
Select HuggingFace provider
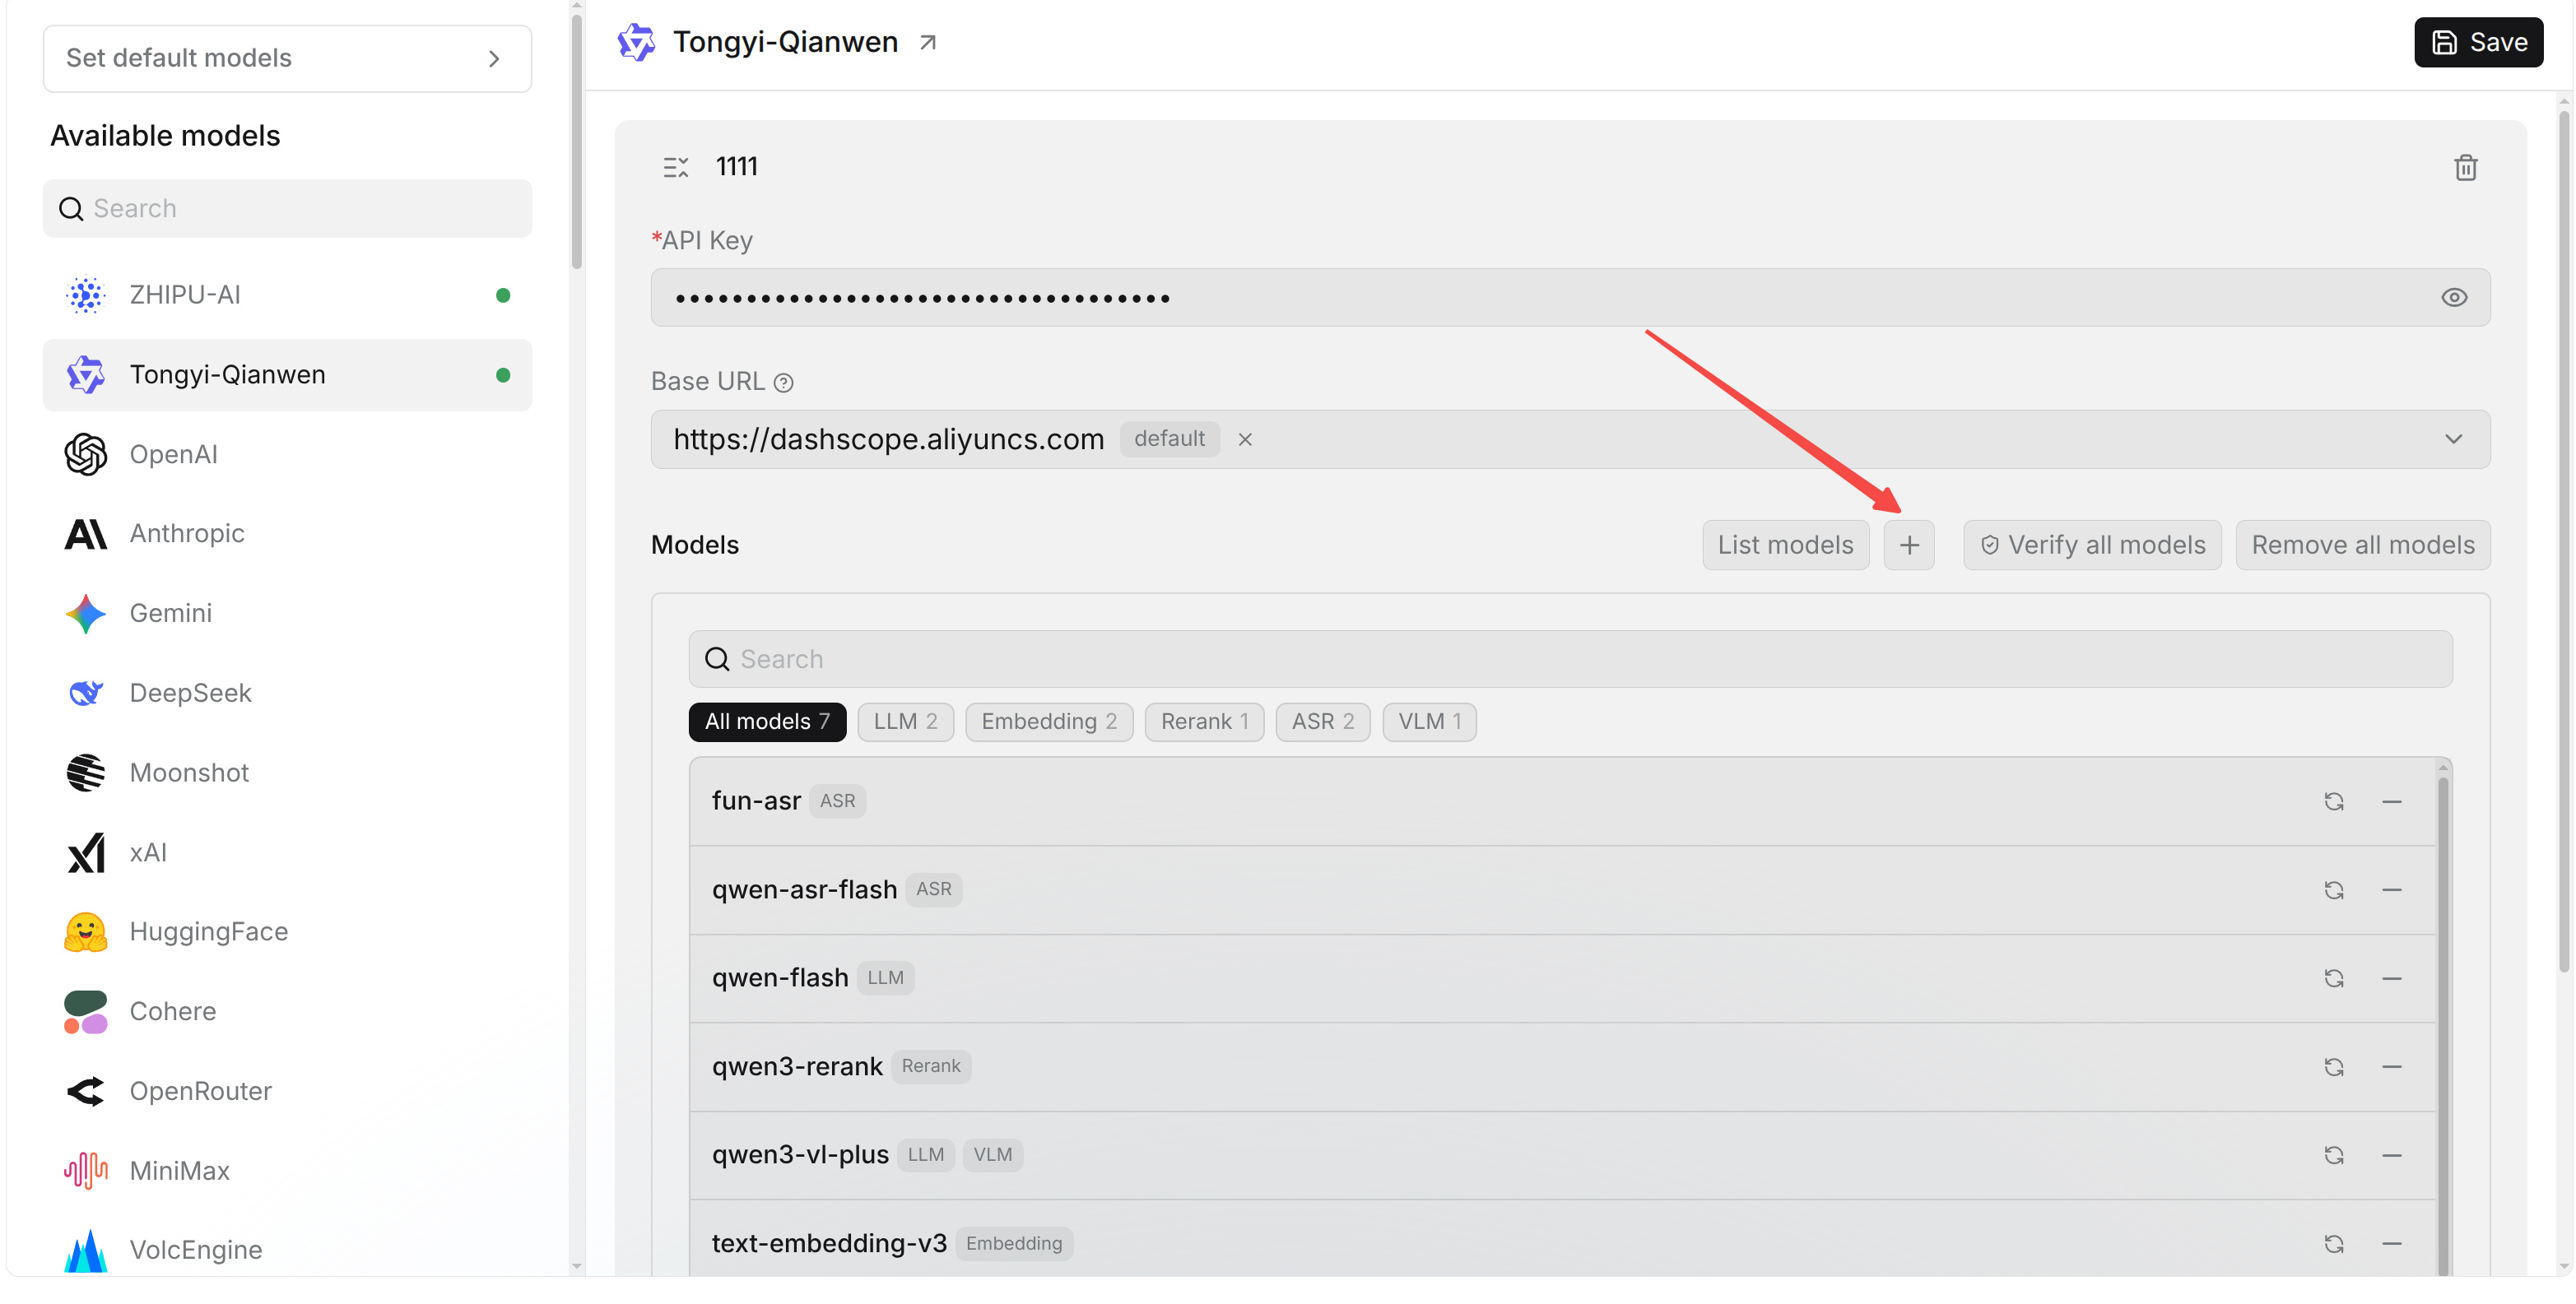click(x=287, y=933)
